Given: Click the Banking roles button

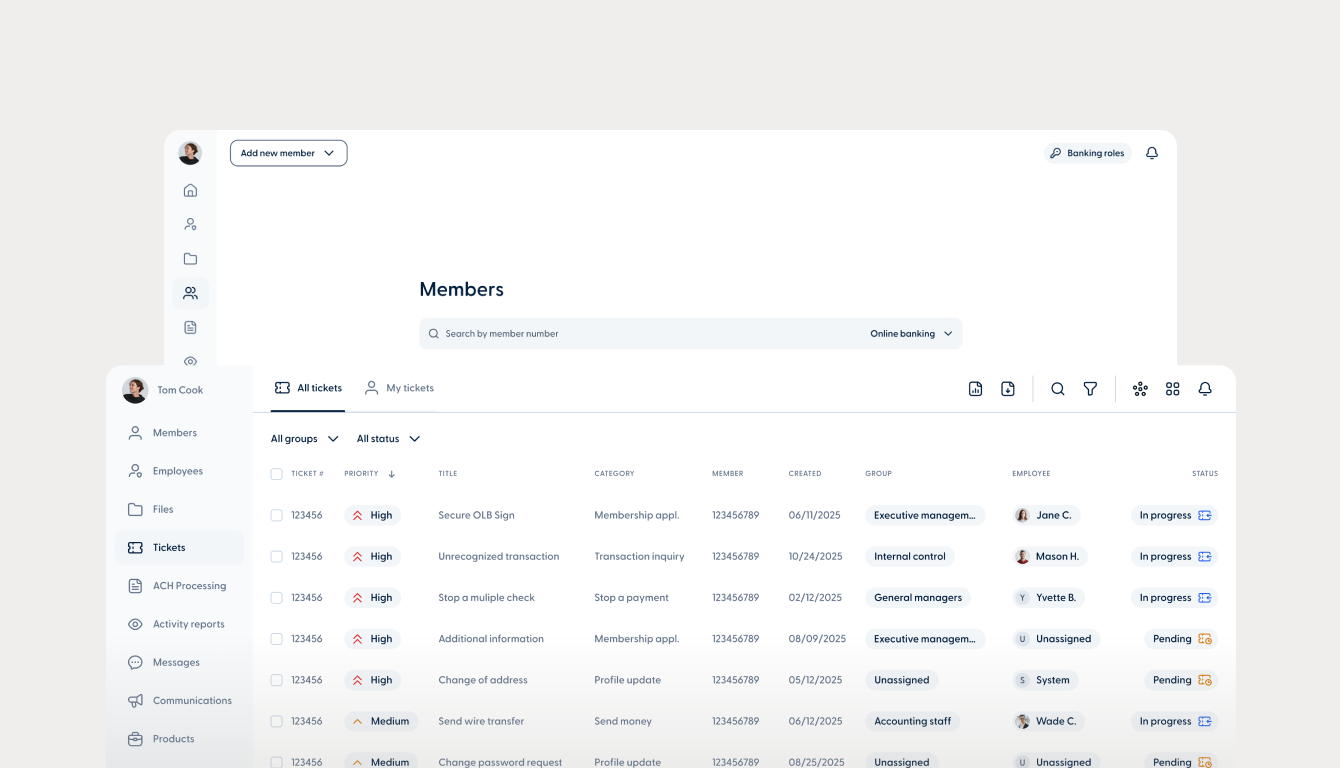Looking at the screenshot, I should 1088,153.
